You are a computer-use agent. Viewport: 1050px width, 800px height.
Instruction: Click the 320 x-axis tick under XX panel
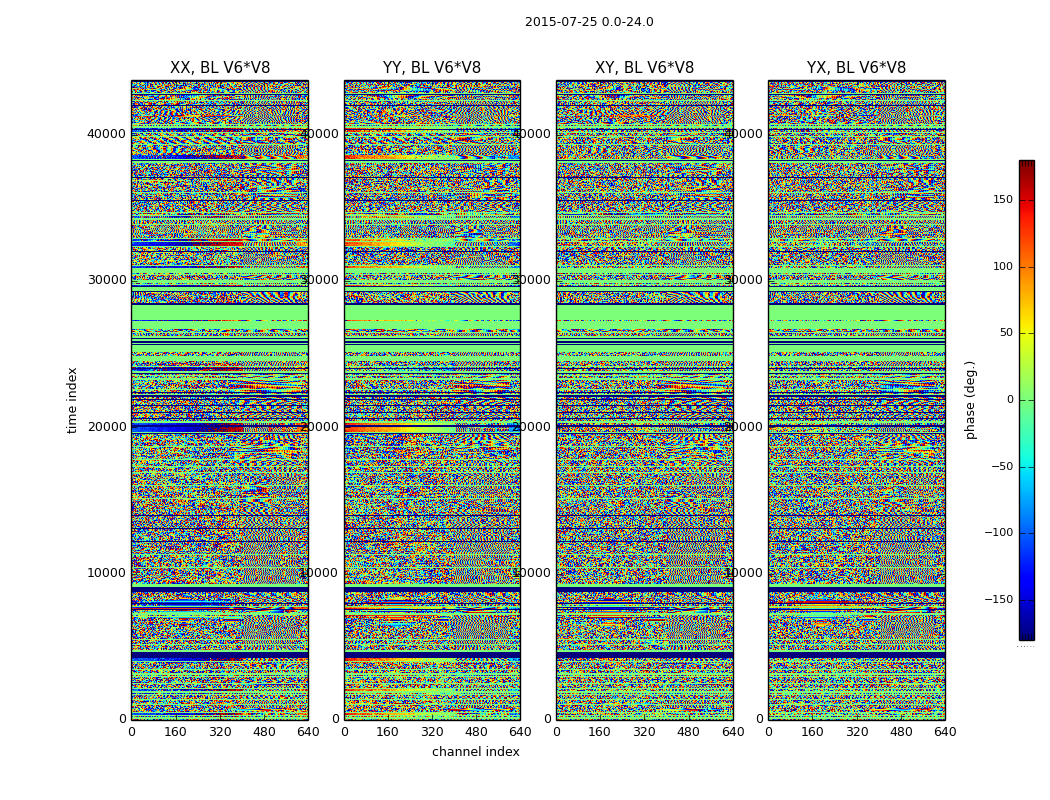(220, 732)
